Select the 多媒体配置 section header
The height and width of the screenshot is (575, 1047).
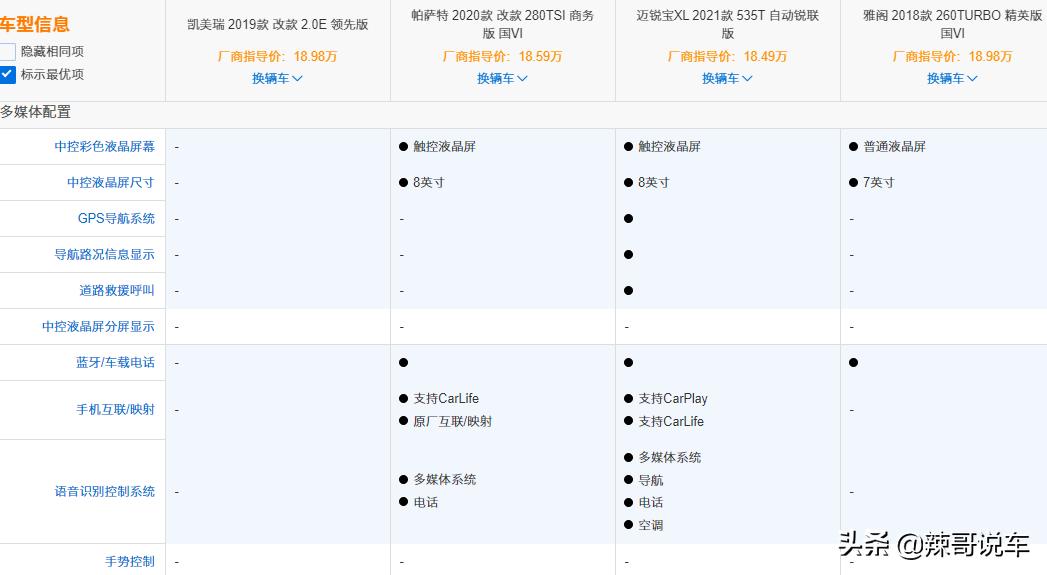tap(35, 112)
